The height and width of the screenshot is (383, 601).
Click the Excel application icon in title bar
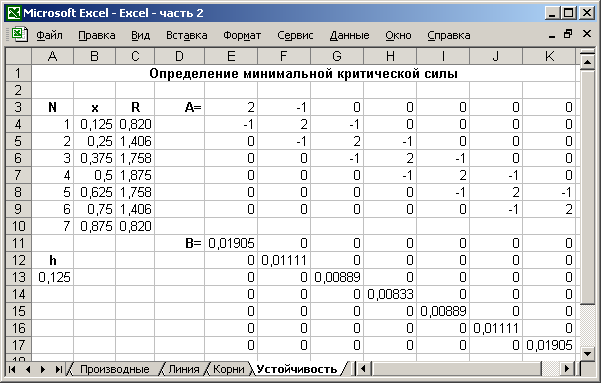pos(14,13)
